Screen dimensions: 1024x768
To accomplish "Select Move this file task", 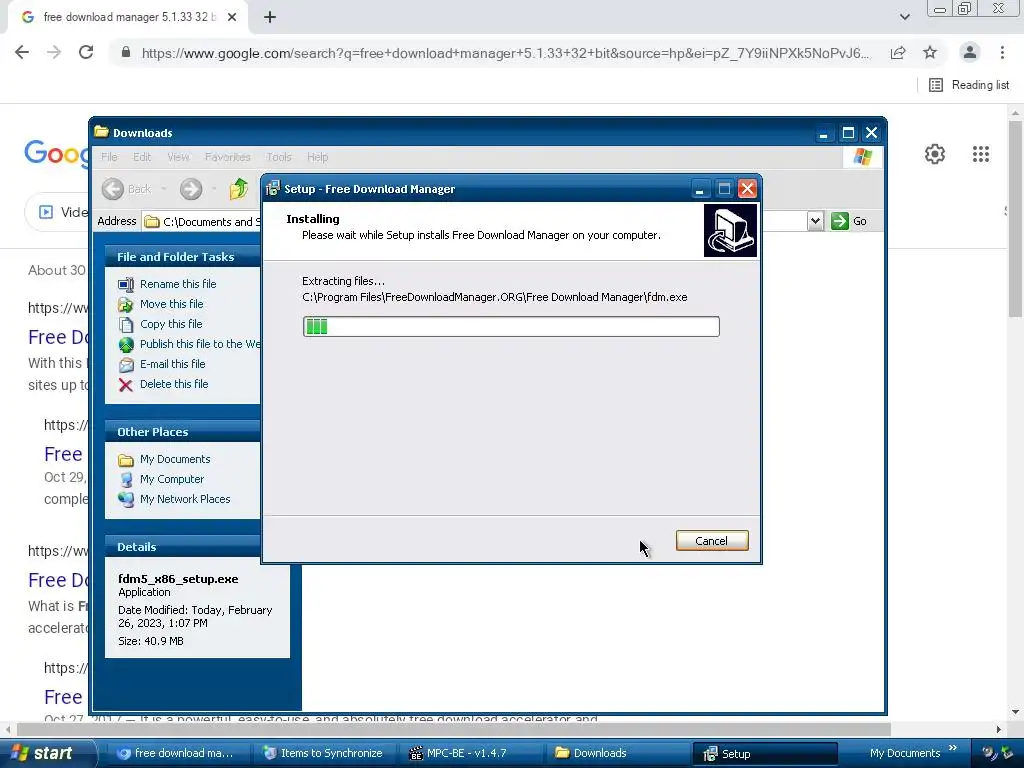I will pos(171,304).
